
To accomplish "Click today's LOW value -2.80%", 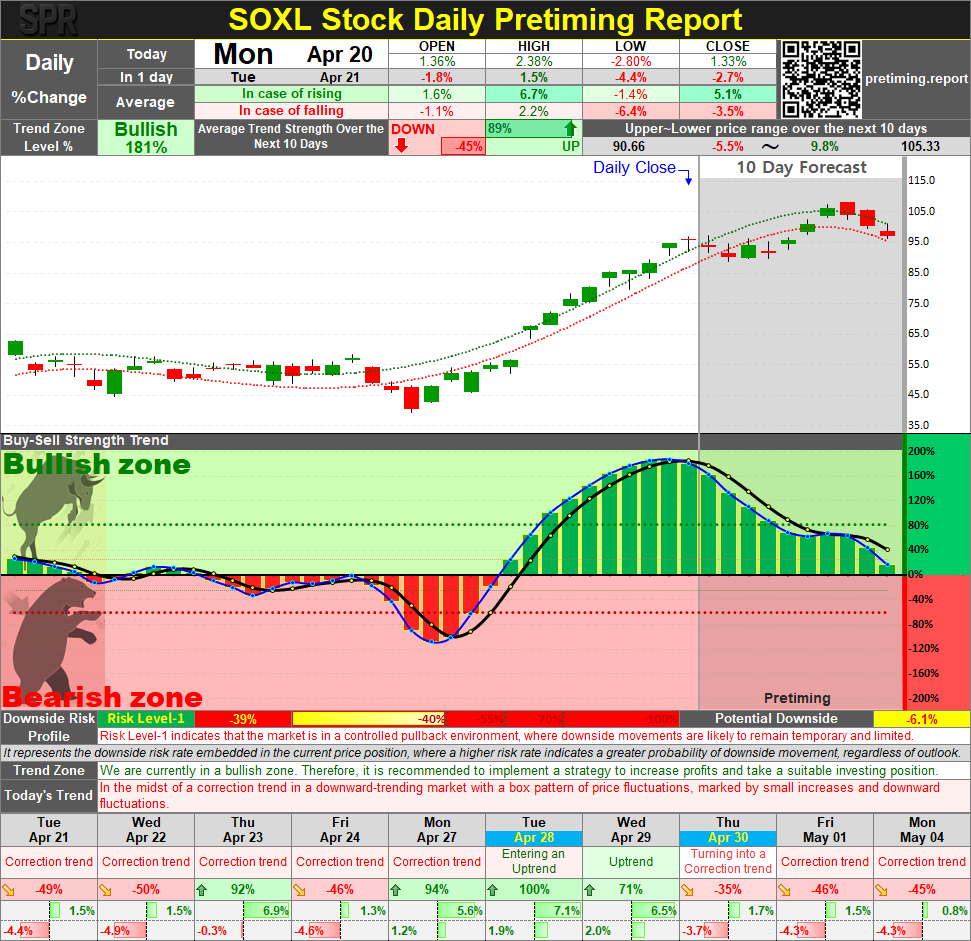I will pos(630,61).
